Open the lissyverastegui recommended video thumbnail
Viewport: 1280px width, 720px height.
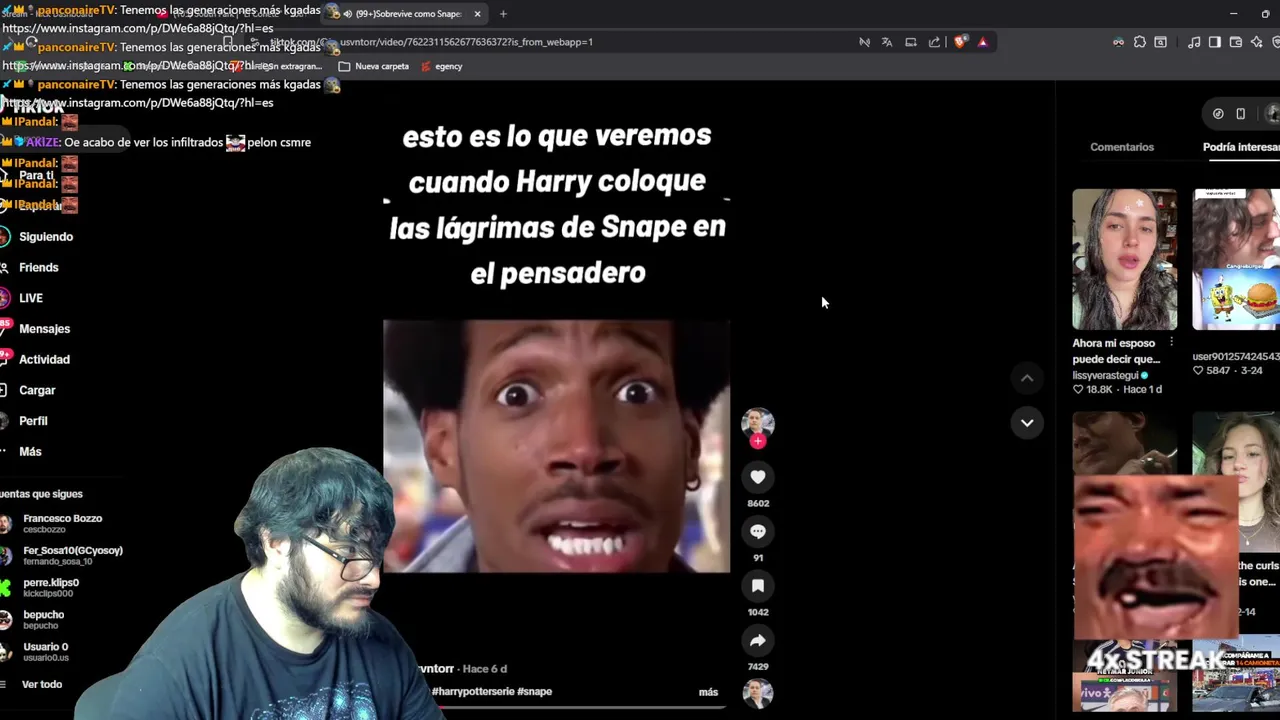1125,259
